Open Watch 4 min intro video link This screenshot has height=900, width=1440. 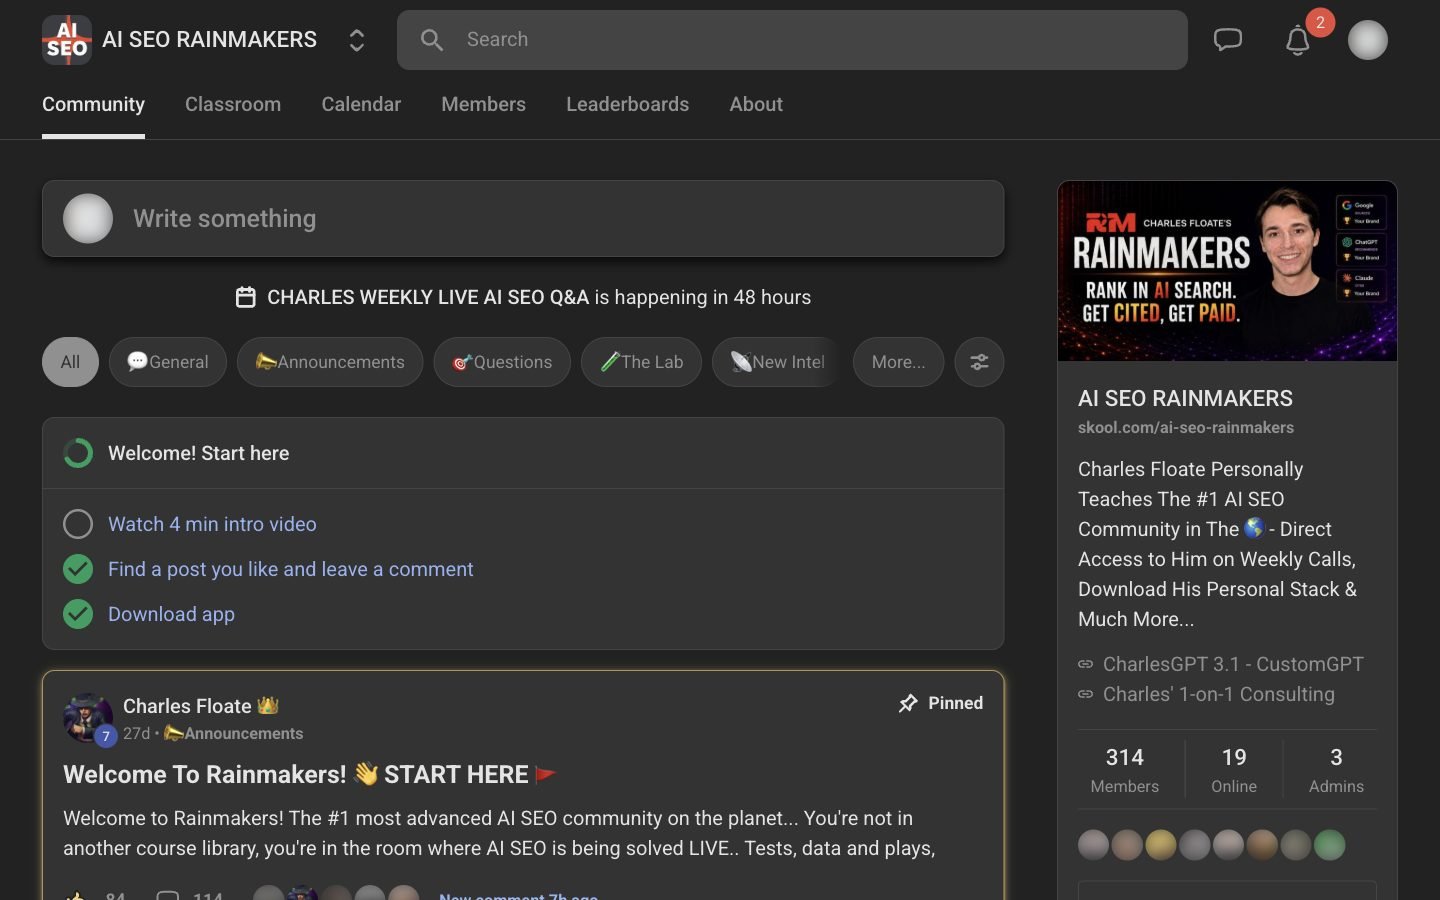pos(212,524)
